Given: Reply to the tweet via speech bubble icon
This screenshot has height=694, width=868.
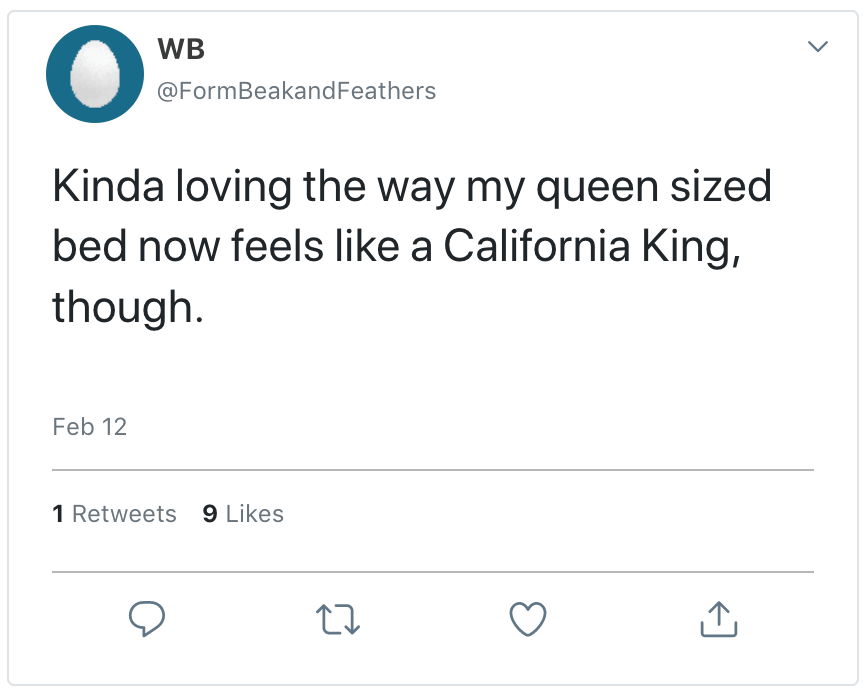Looking at the screenshot, I should [x=148, y=620].
